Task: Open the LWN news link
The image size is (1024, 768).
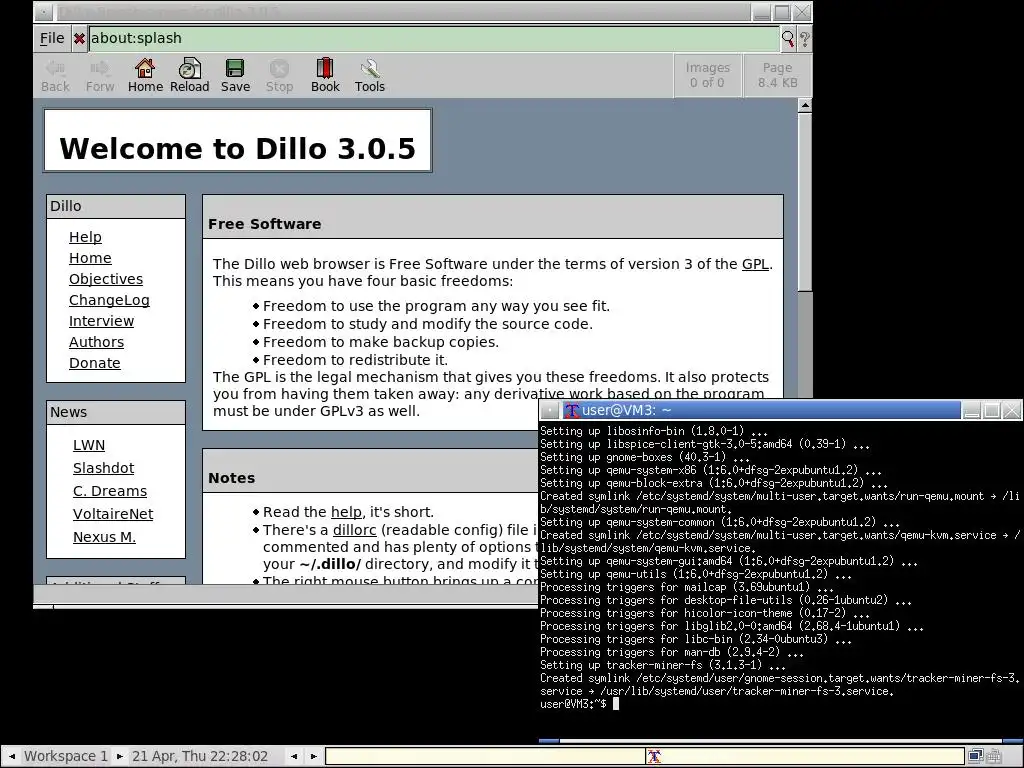Action: 89,445
